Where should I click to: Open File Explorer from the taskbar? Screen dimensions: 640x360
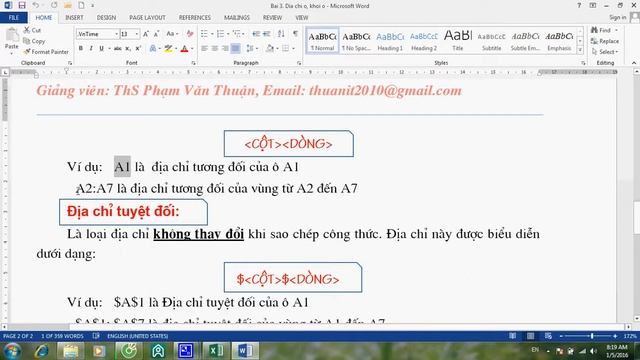pyautogui.click(x=70, y=351)
